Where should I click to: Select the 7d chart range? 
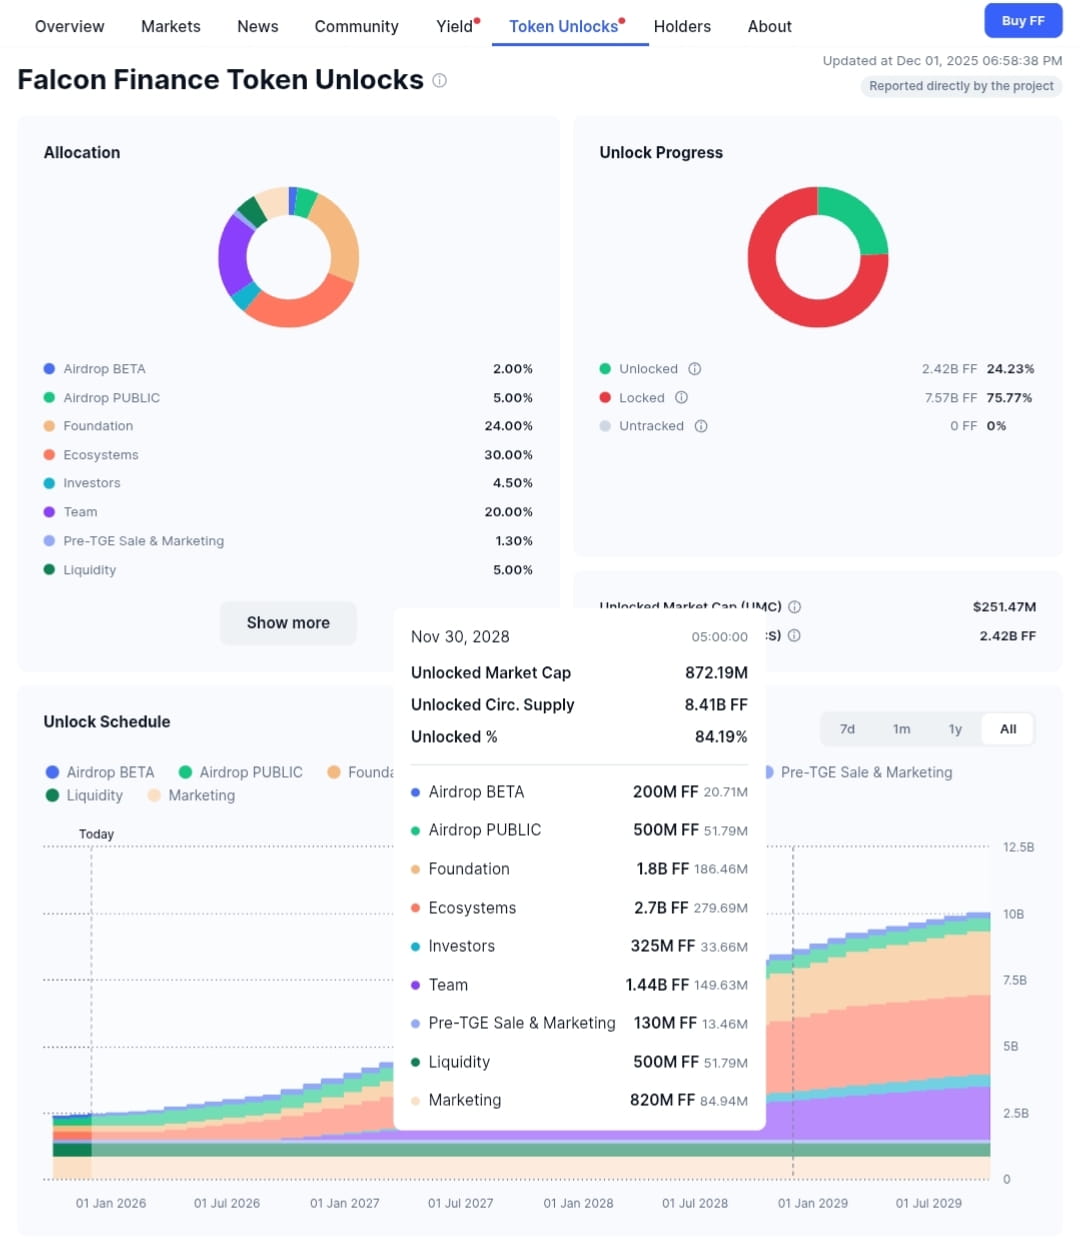[847, 729]
